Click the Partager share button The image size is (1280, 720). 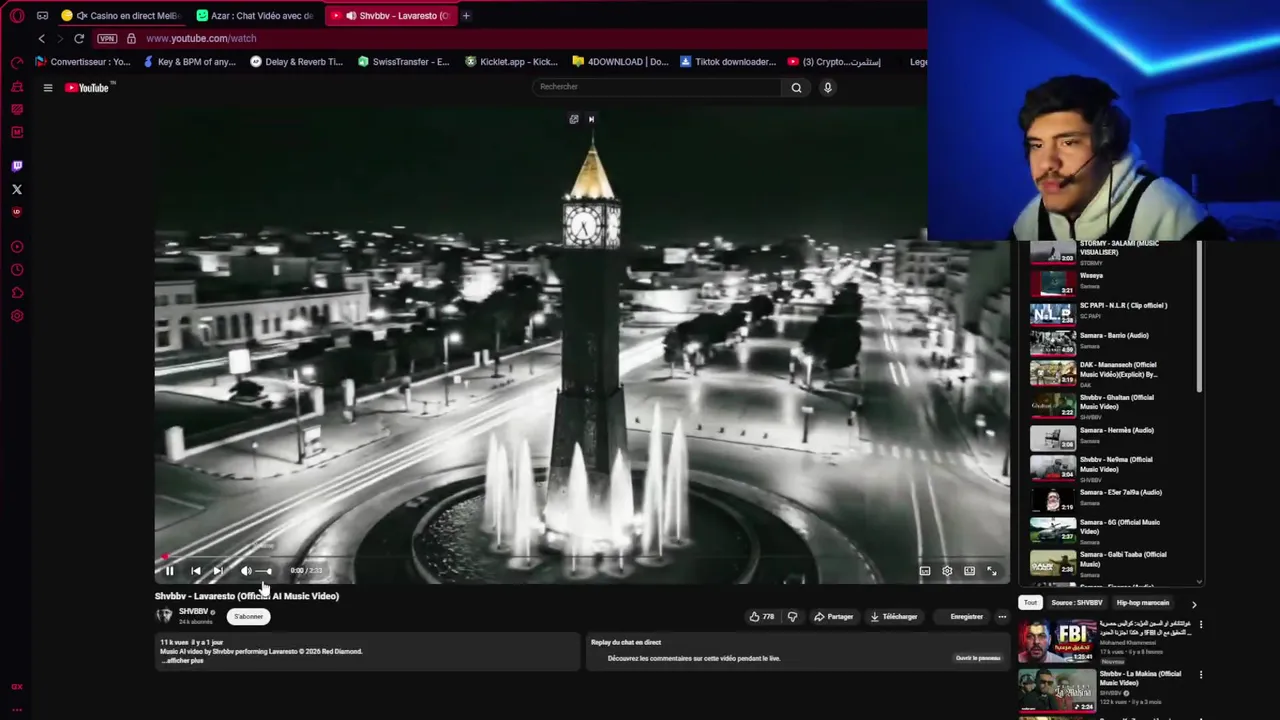tap(833, 617)
